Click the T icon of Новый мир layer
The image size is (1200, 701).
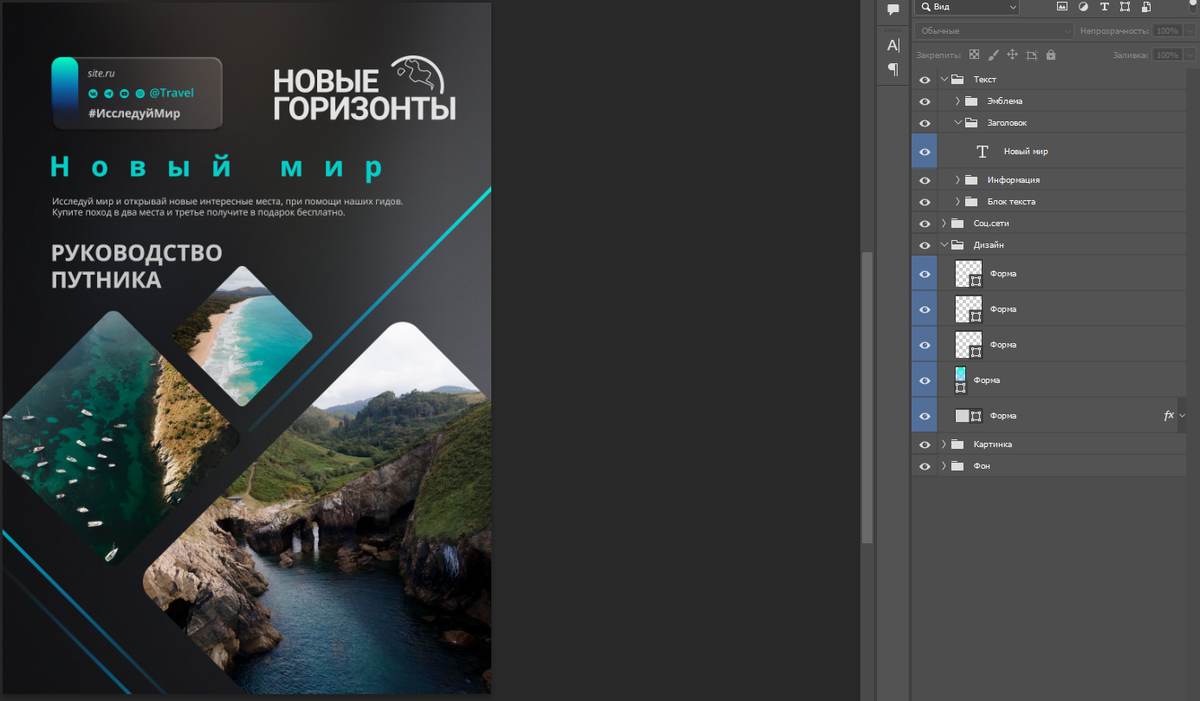click(x=982, y=151)
